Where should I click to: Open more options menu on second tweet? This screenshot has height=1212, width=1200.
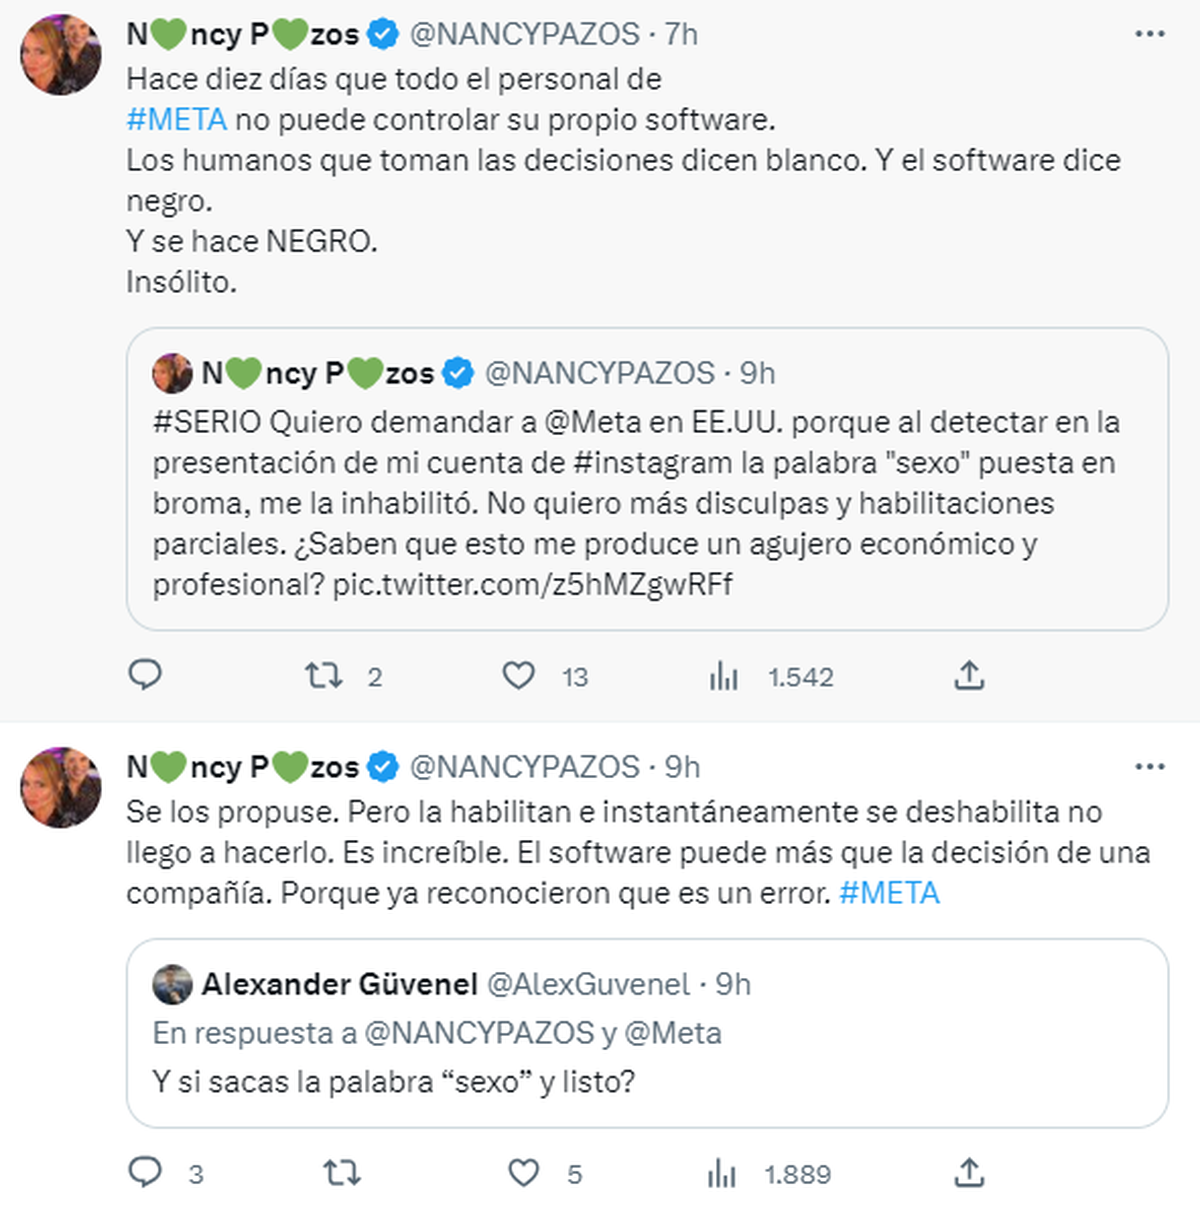(x=1150, y=767)
